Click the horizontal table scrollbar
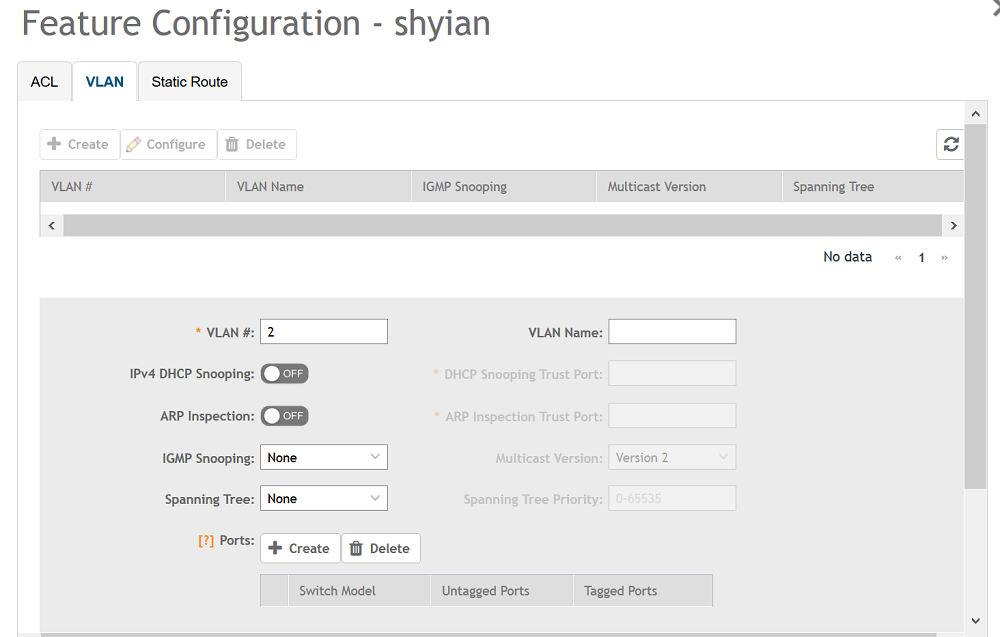1000x637 pixels. (502, 226)
